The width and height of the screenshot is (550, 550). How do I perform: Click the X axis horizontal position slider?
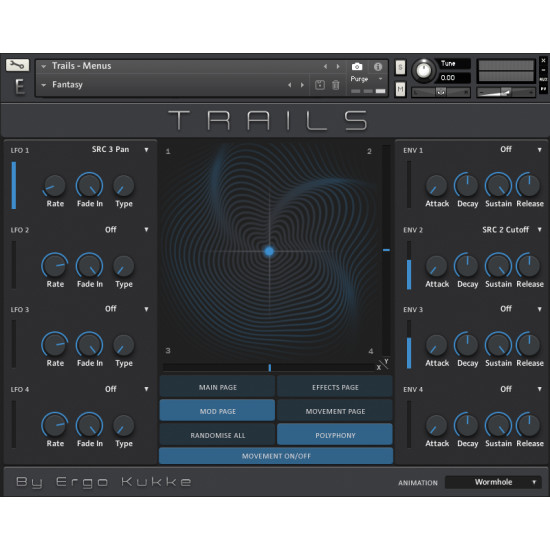coord(269,368)
